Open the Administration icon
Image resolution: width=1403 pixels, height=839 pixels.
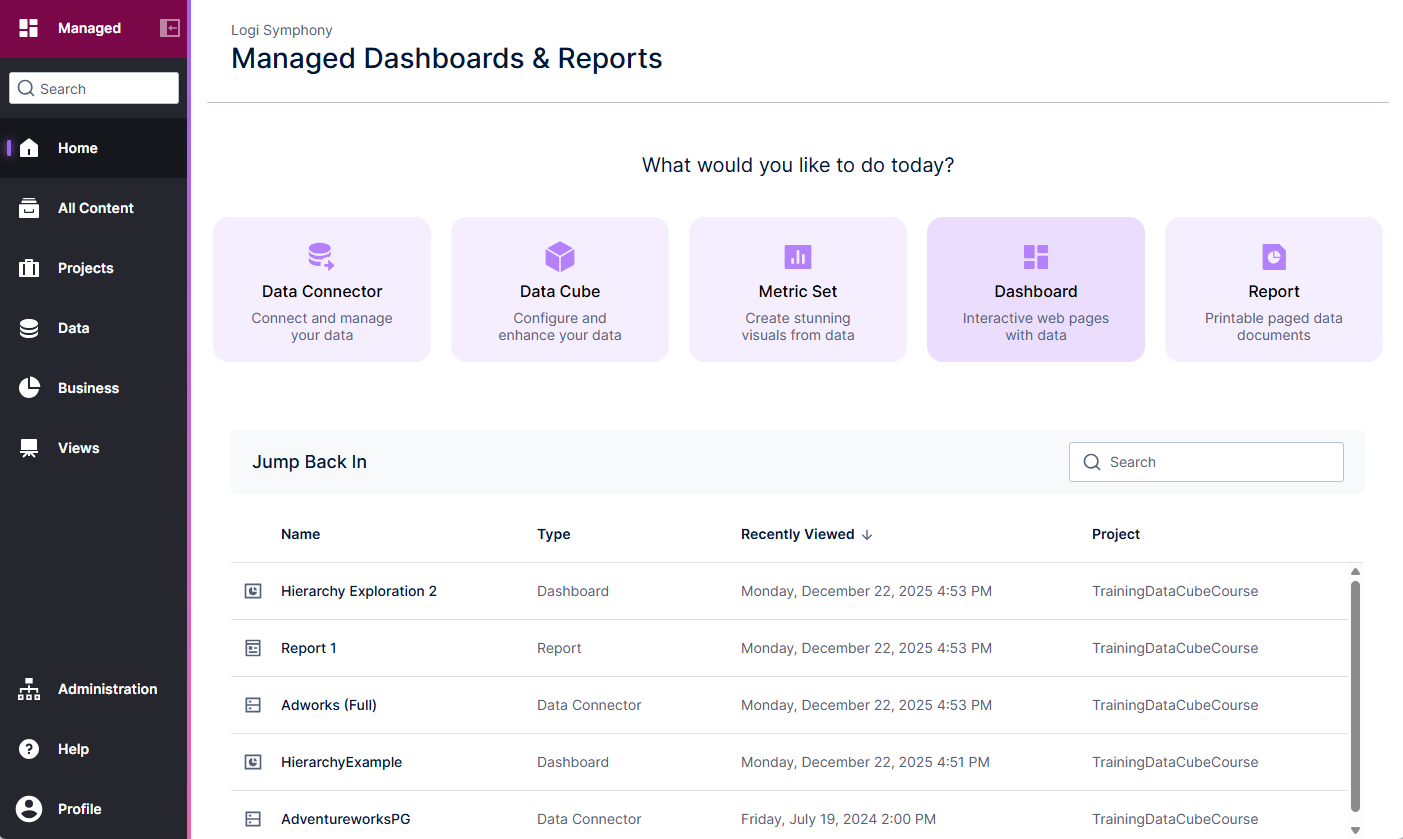(28, 688)
